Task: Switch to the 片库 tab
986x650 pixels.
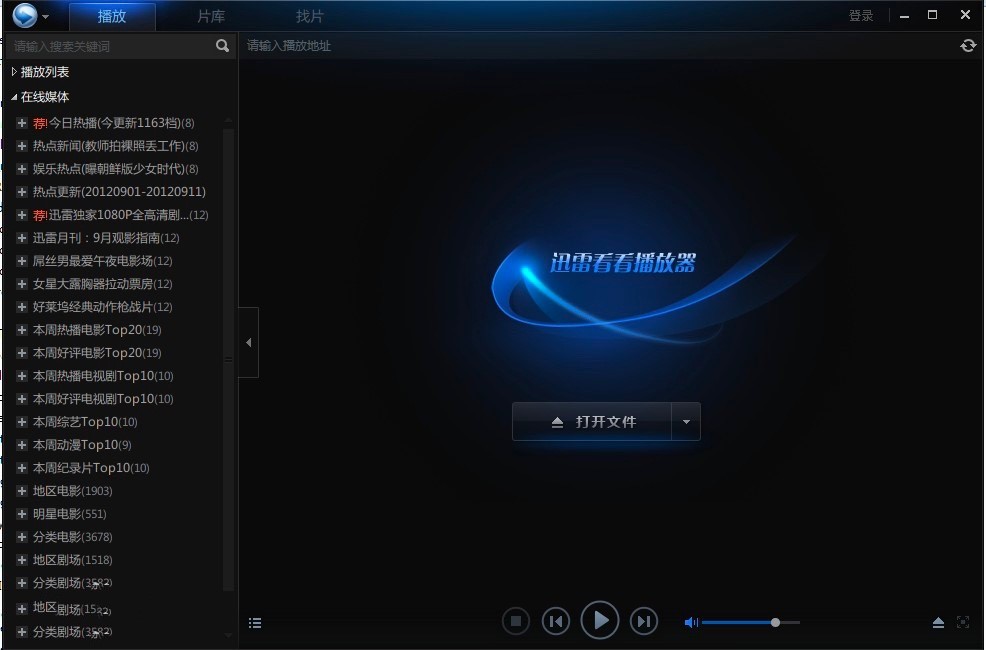Action: coord(211,16)
